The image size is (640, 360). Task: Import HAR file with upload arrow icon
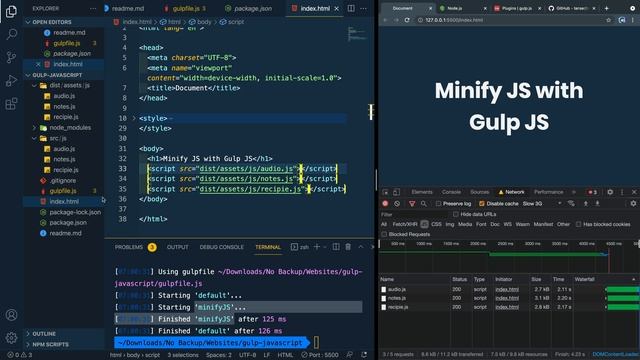[586, 203]
